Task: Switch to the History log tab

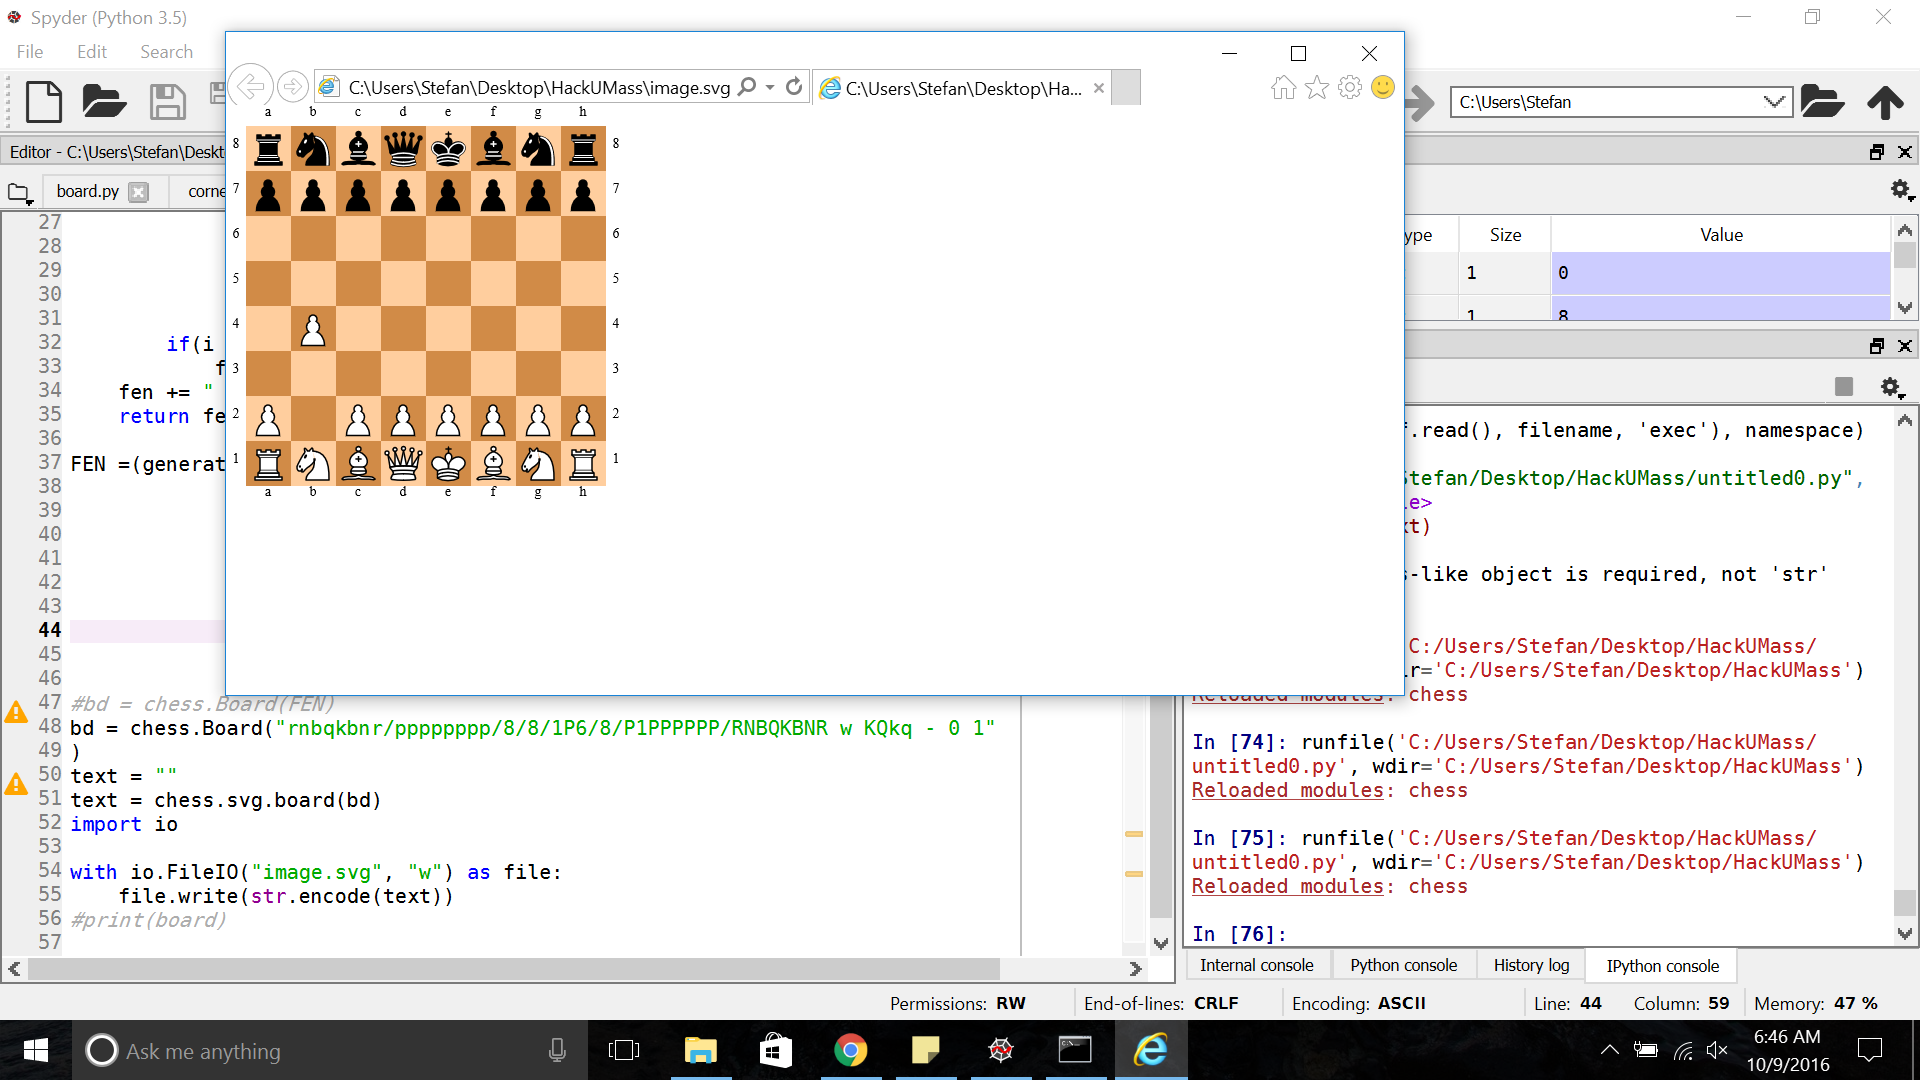Action: pyautogui.click(x=1531, y=965)
